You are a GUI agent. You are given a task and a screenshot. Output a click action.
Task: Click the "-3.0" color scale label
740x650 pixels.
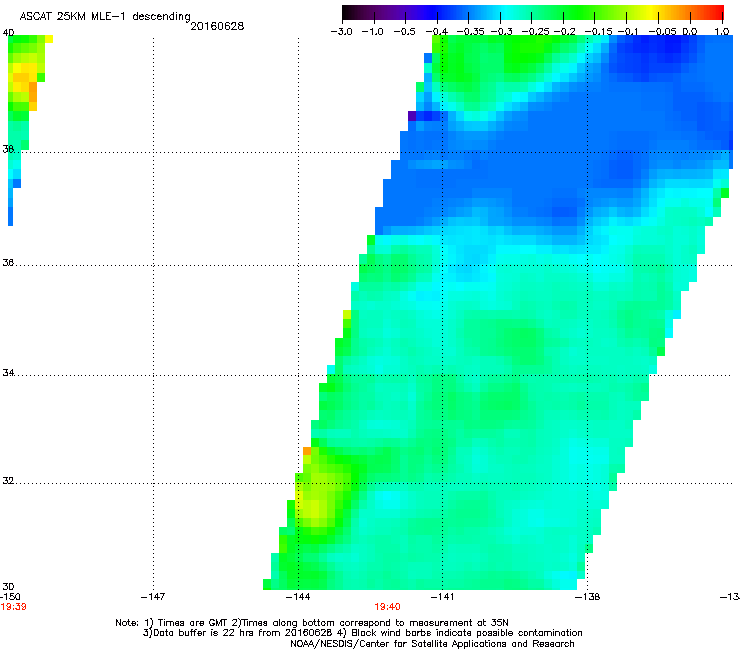(342, 32)
